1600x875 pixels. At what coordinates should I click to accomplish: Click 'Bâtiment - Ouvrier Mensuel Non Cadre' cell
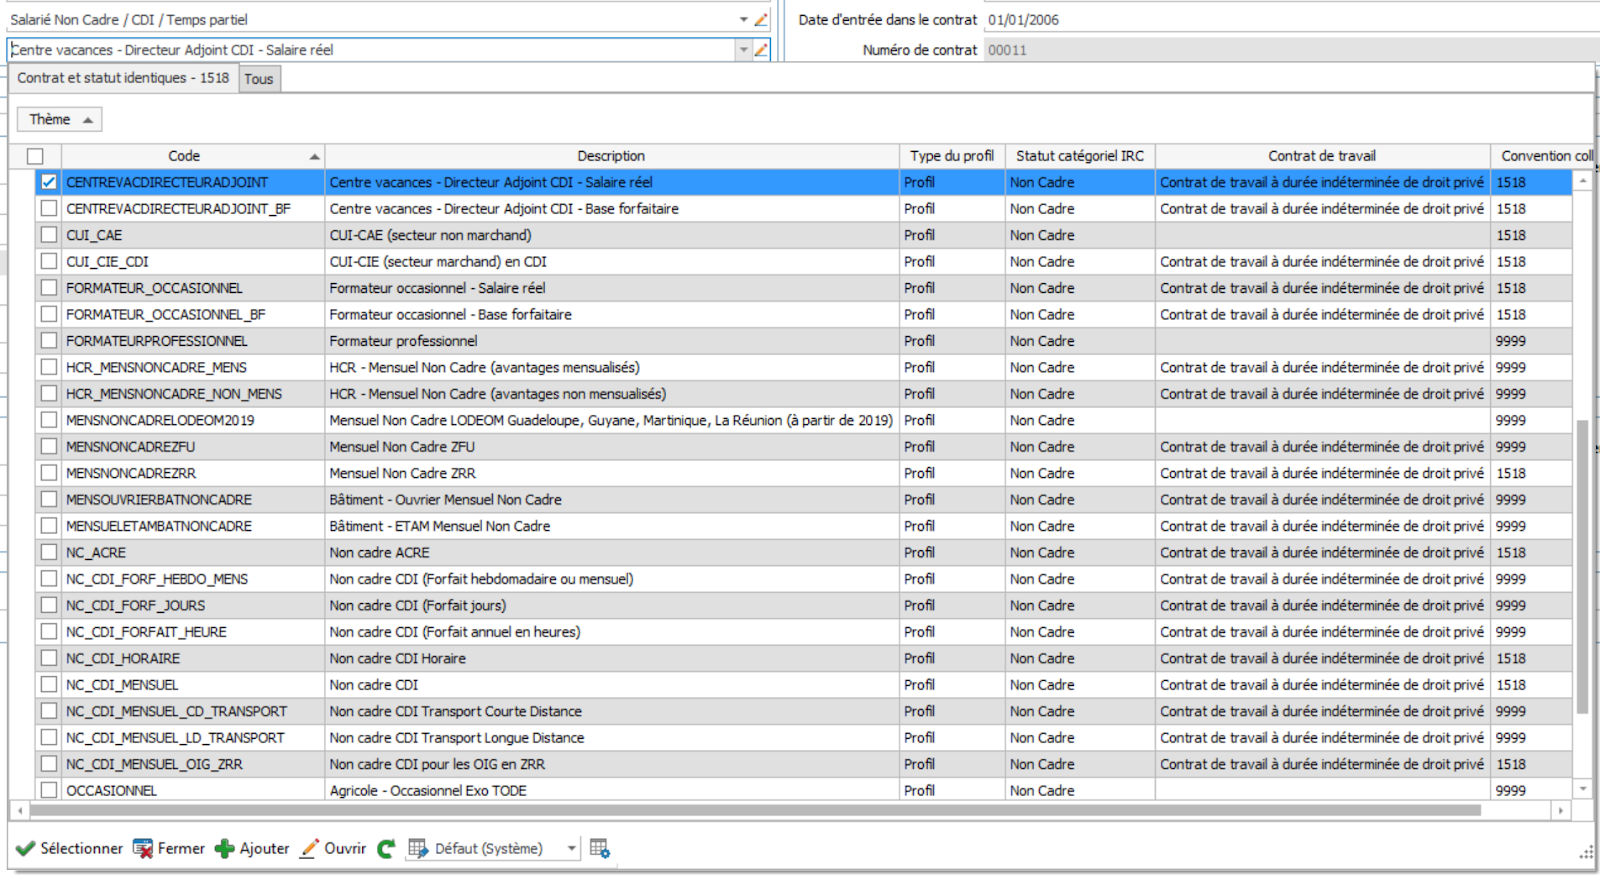click(612, 499)
